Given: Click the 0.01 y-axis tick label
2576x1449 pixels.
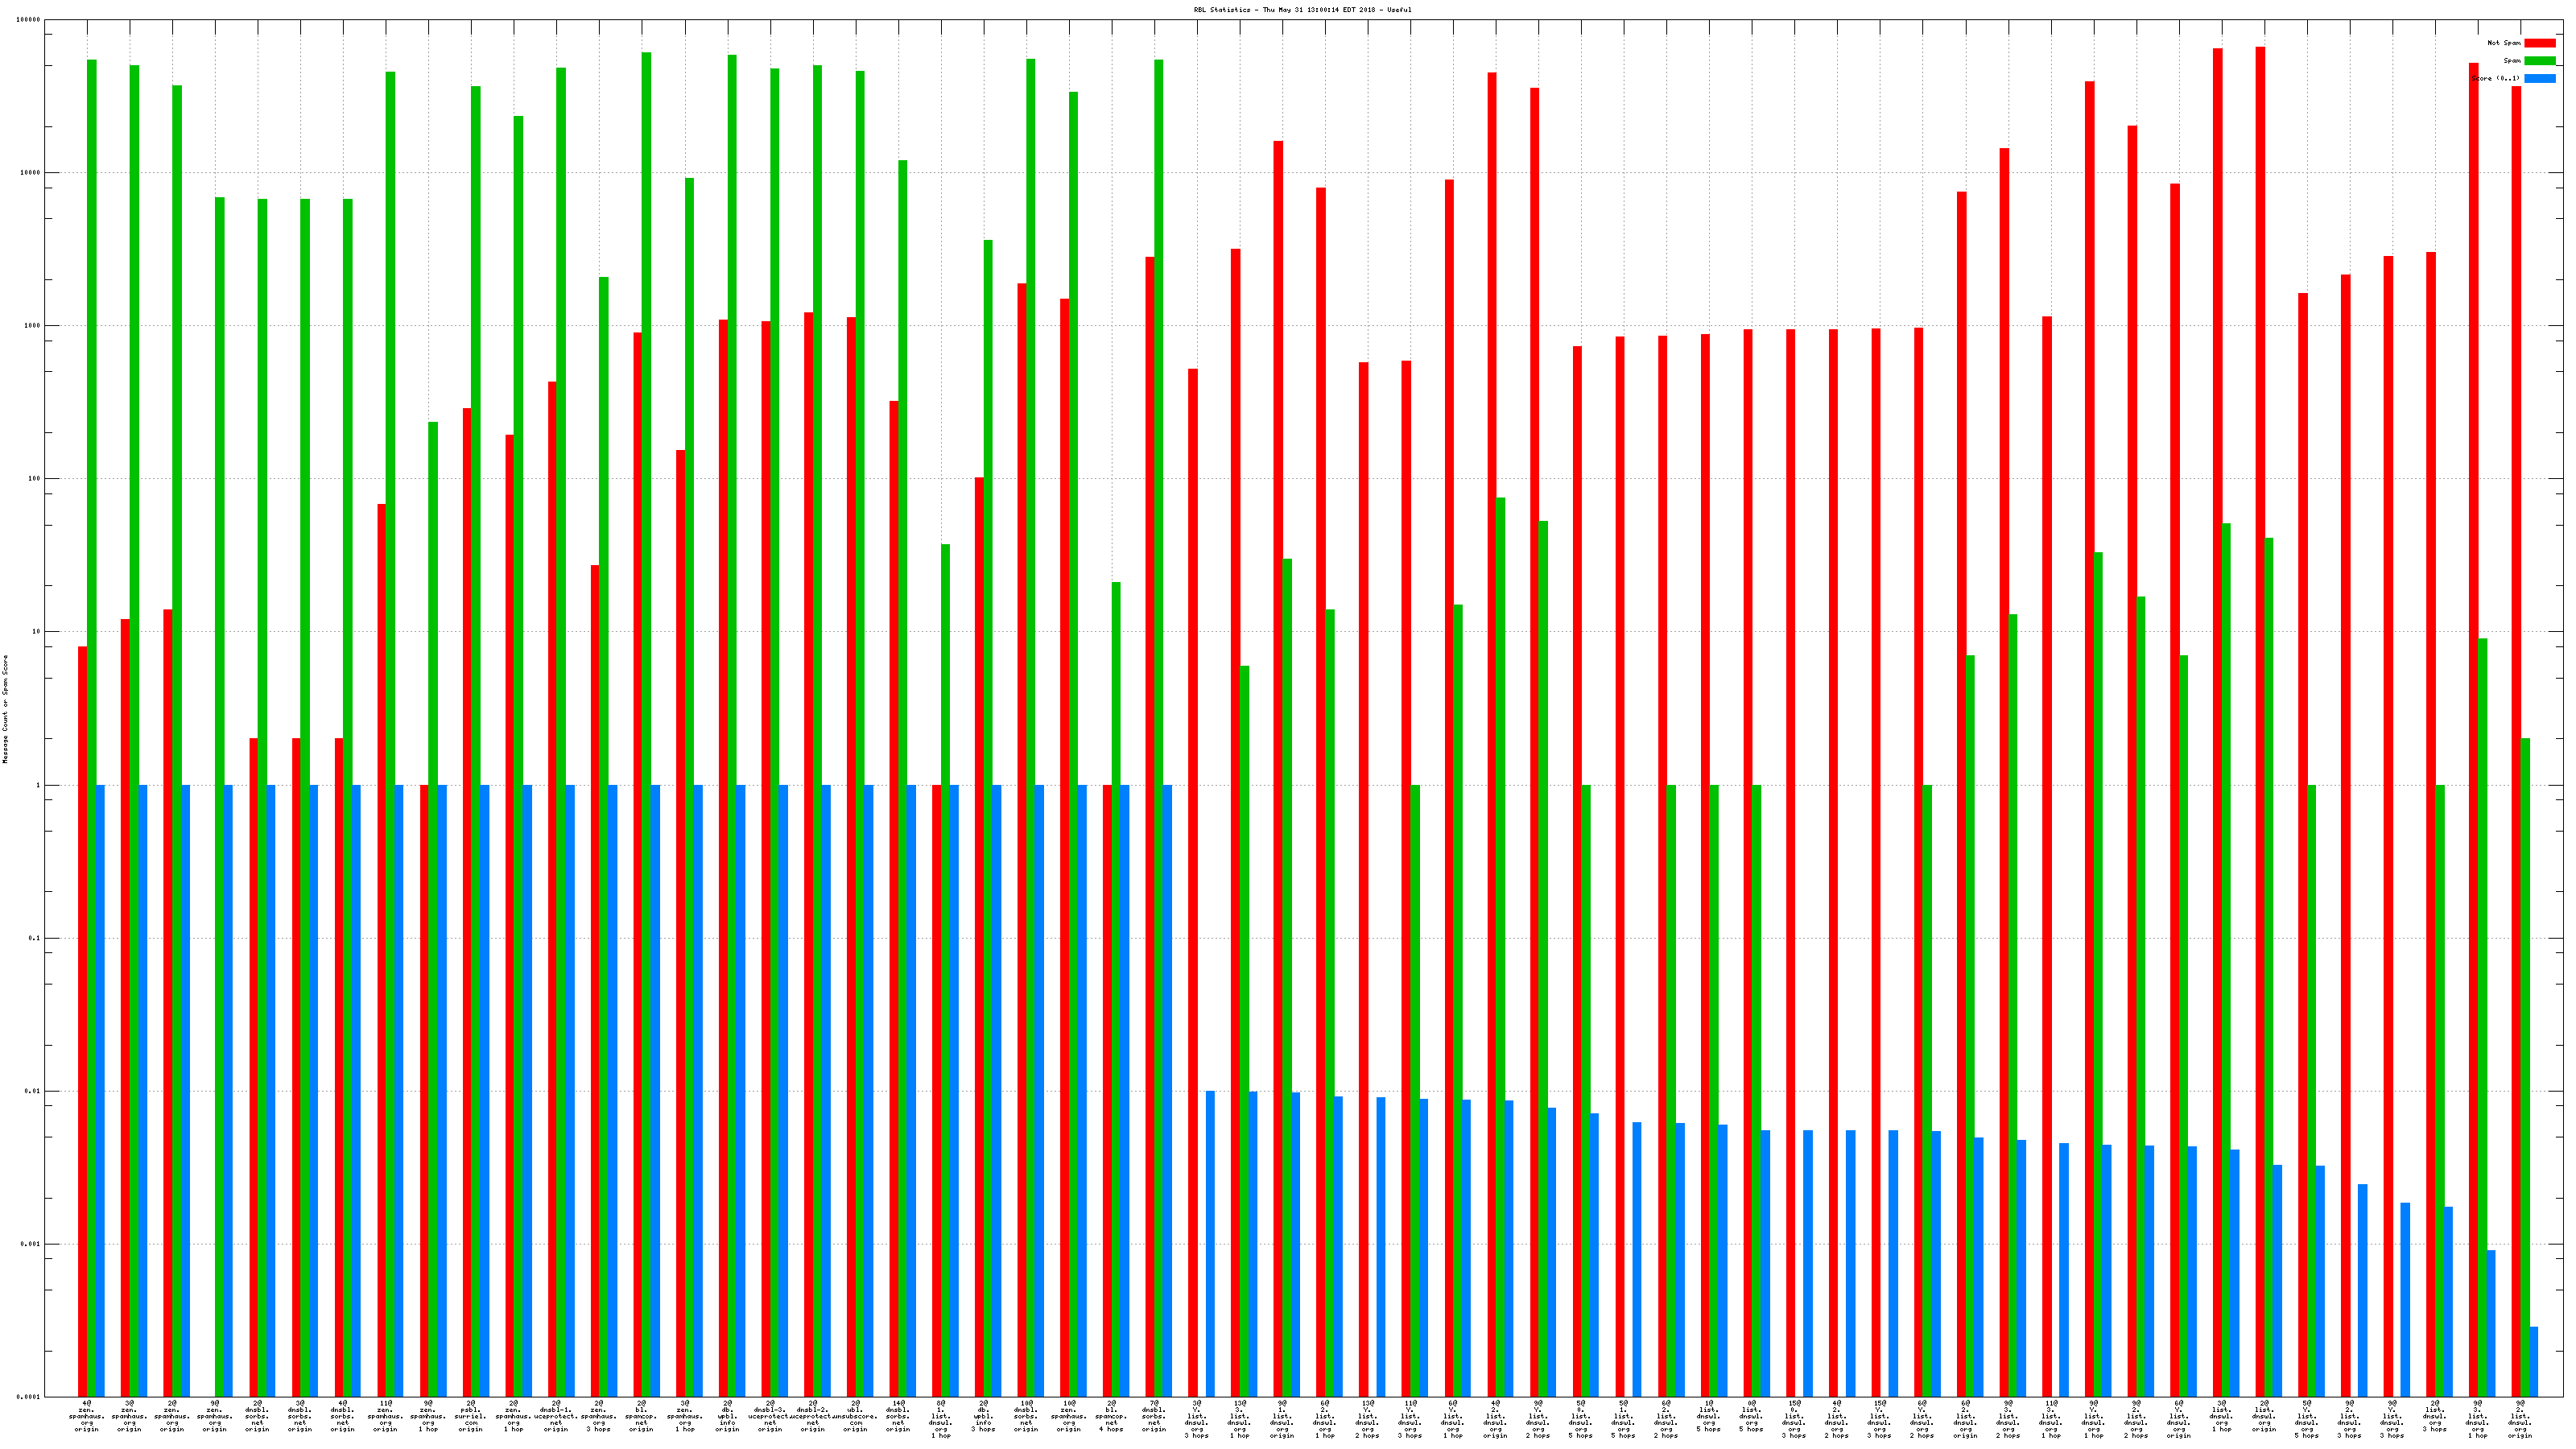Looking at the screenshot, I should coord(33,1091).
